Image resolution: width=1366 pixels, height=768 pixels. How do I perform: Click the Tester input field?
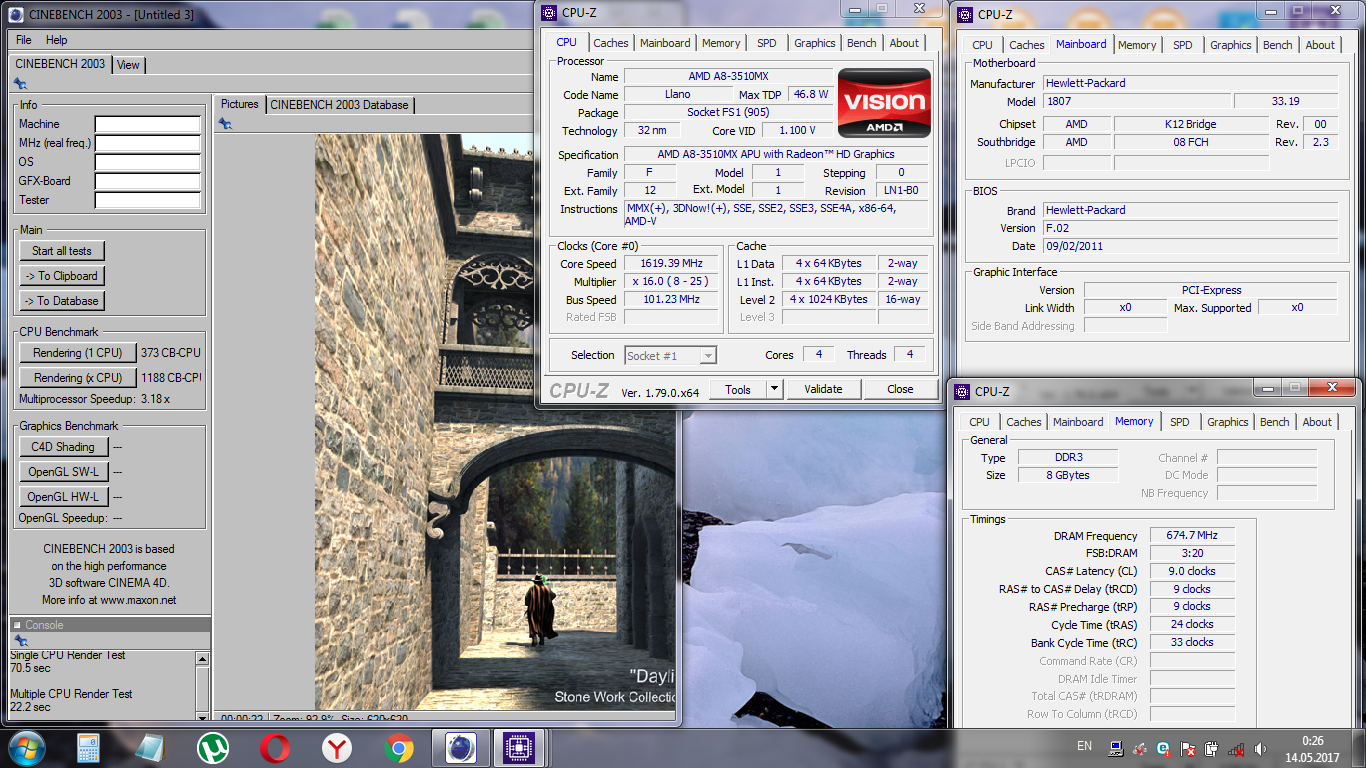click(x=148, y=201)
